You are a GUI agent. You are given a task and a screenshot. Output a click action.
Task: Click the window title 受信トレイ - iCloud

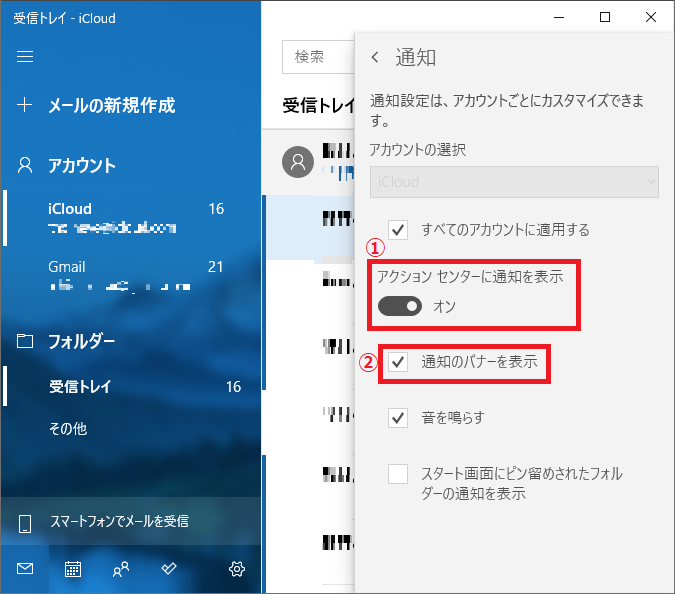point(65,19)
